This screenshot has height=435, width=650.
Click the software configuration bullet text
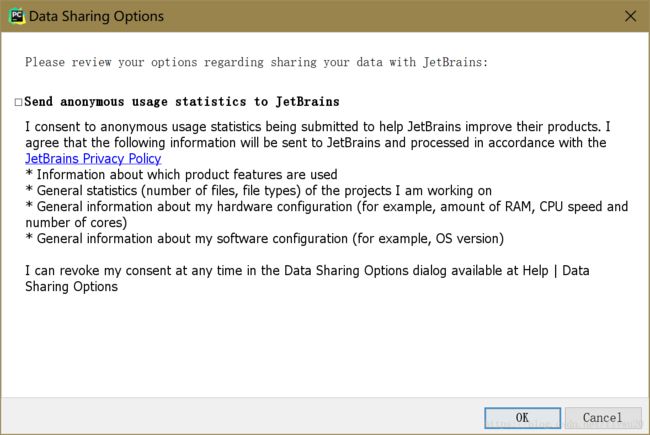265,239
